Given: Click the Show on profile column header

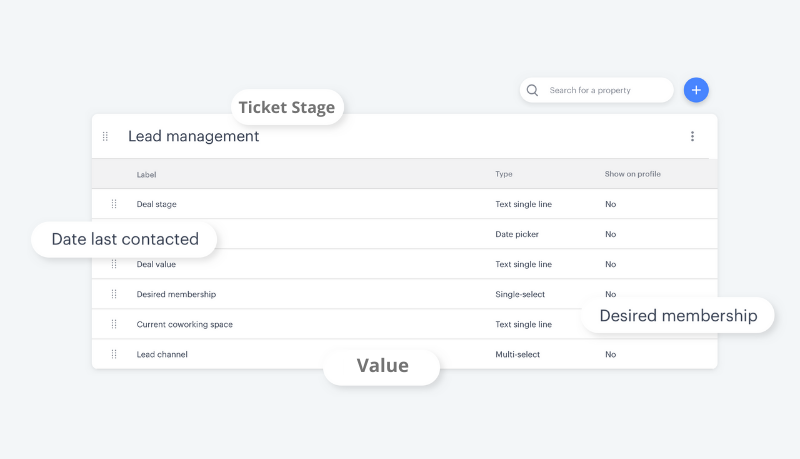Looking at the screenshot, I should pos(632,174).
